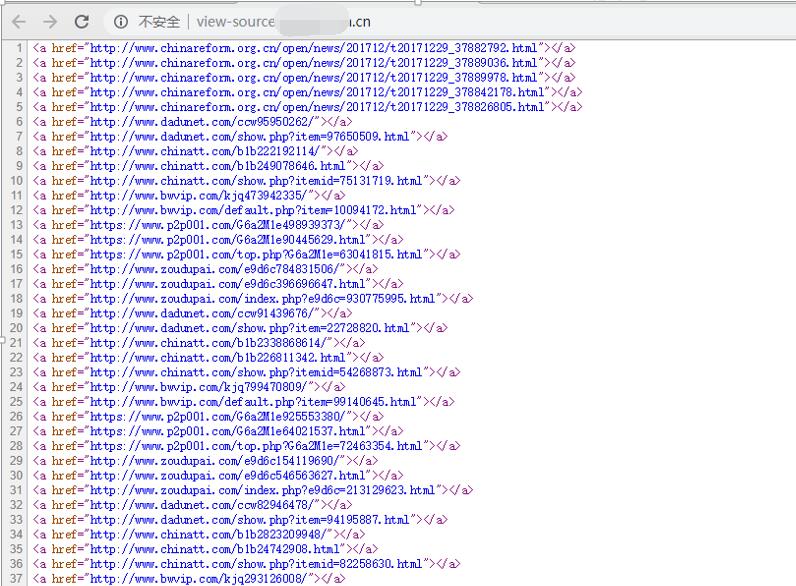Open p2p001 link G6a2M1e498939373

[218, 225]
